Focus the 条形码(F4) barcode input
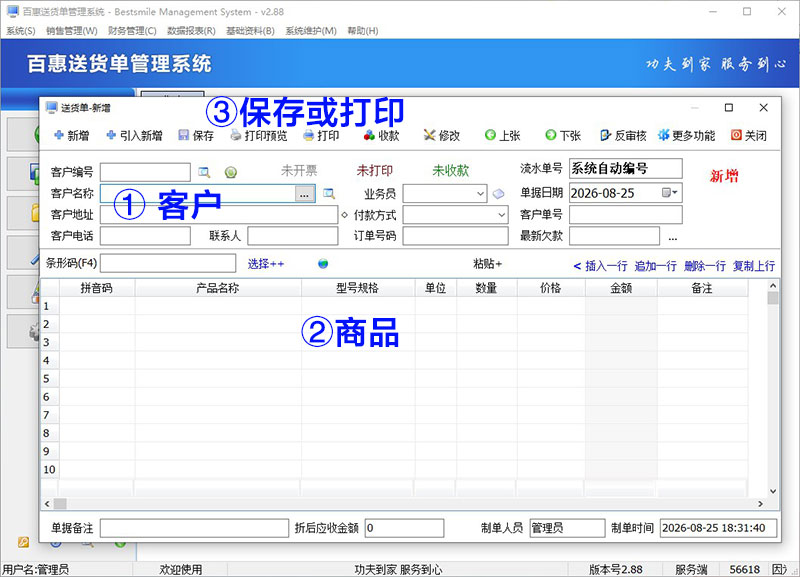800x577 pixels. 168,263
